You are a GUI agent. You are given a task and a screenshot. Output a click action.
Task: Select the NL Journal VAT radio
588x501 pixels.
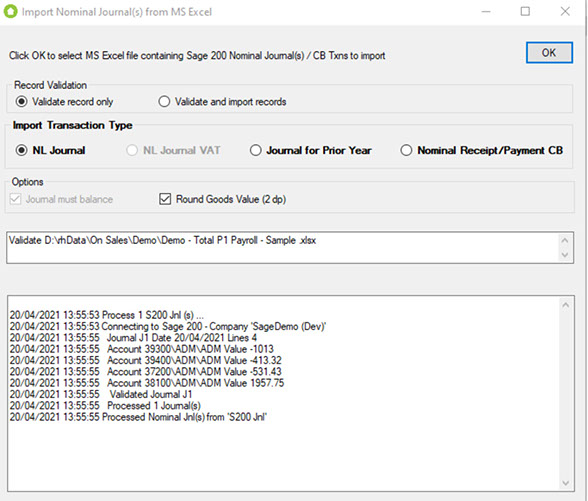132,150
